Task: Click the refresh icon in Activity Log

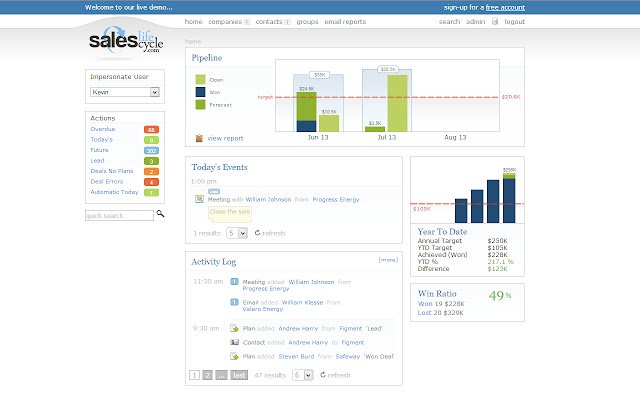Action: [323, 375]
